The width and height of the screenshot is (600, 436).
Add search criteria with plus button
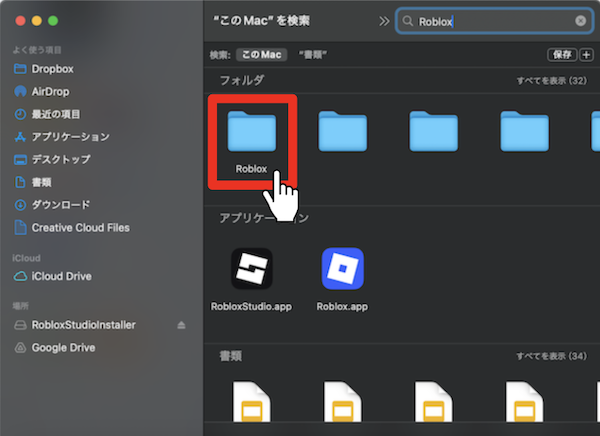coord(586,54)
